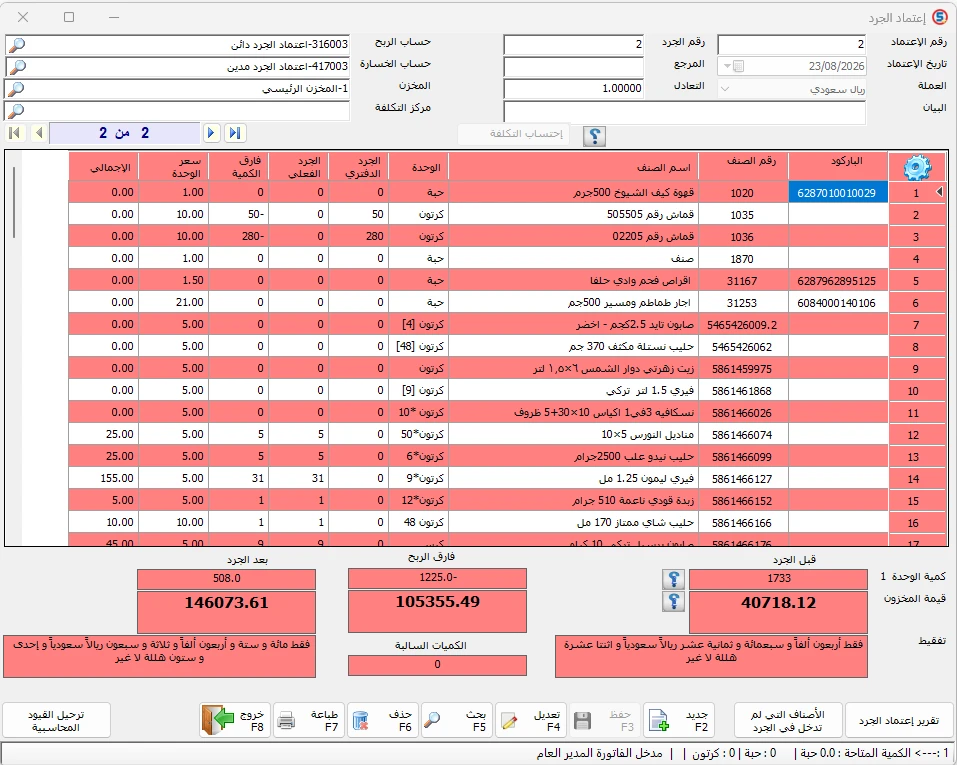Jump to the last record arrow
Screen dimensions: 957x765
click(235, 132)
